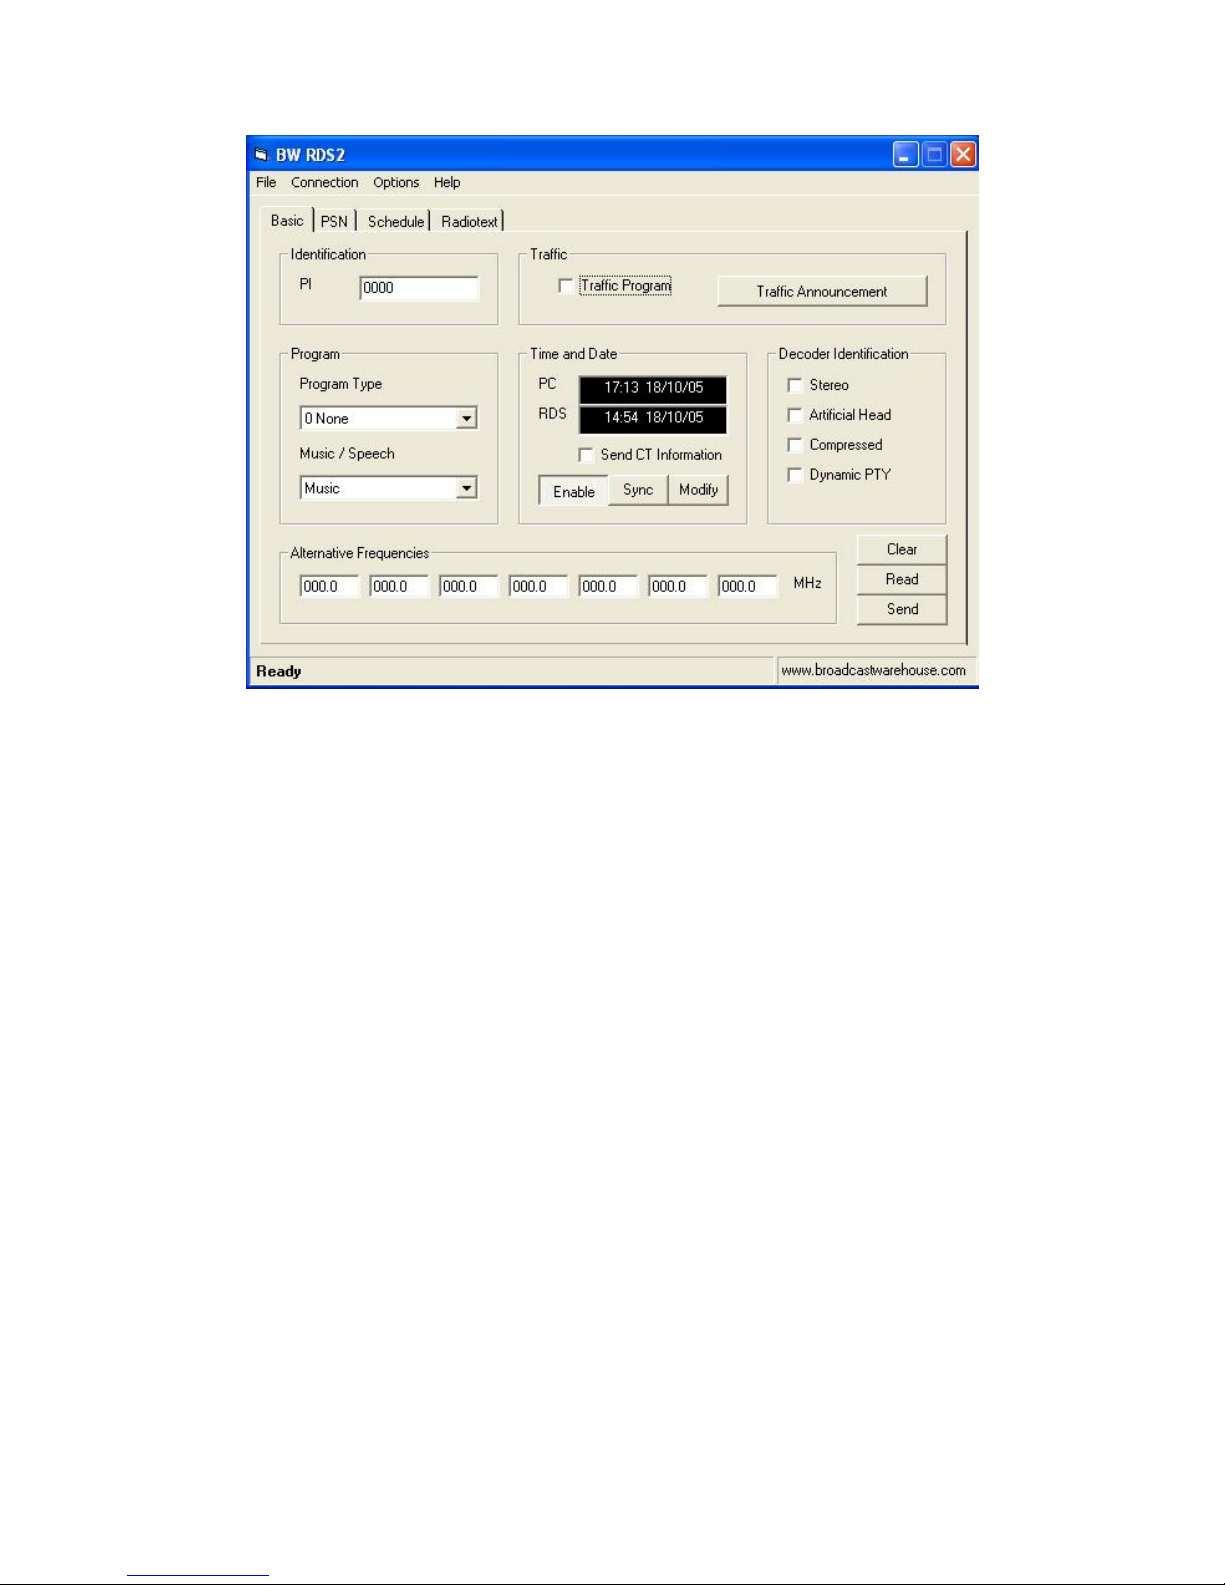1225x1585 pixels.
Task: Check the Stereo checkbox
Action: point(795,385)
